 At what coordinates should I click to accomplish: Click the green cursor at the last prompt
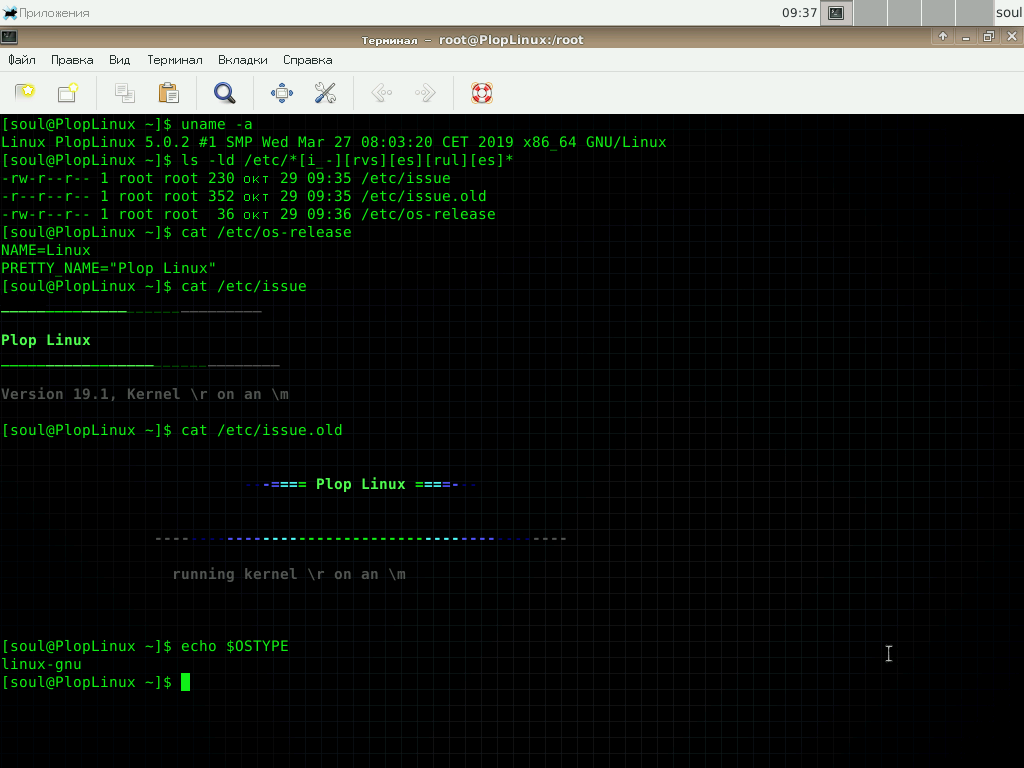tap(185, 682)
